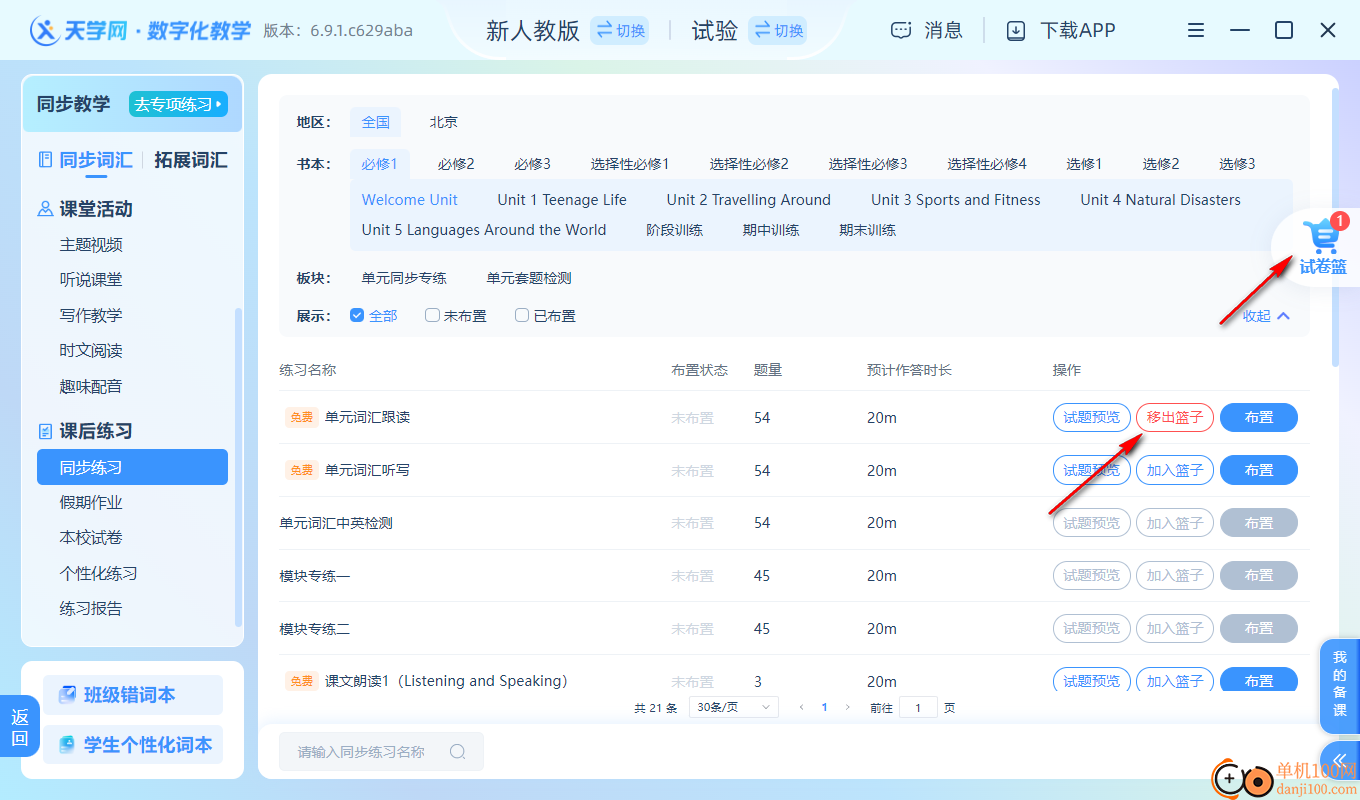The height and width of the screenshot is (800, 1360).
Task: Check the 全部 display checkbox
Action: (x=357, y=315)
